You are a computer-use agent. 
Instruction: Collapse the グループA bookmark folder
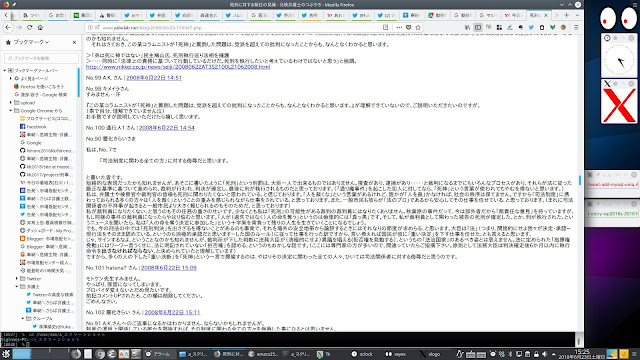point(23,318)
